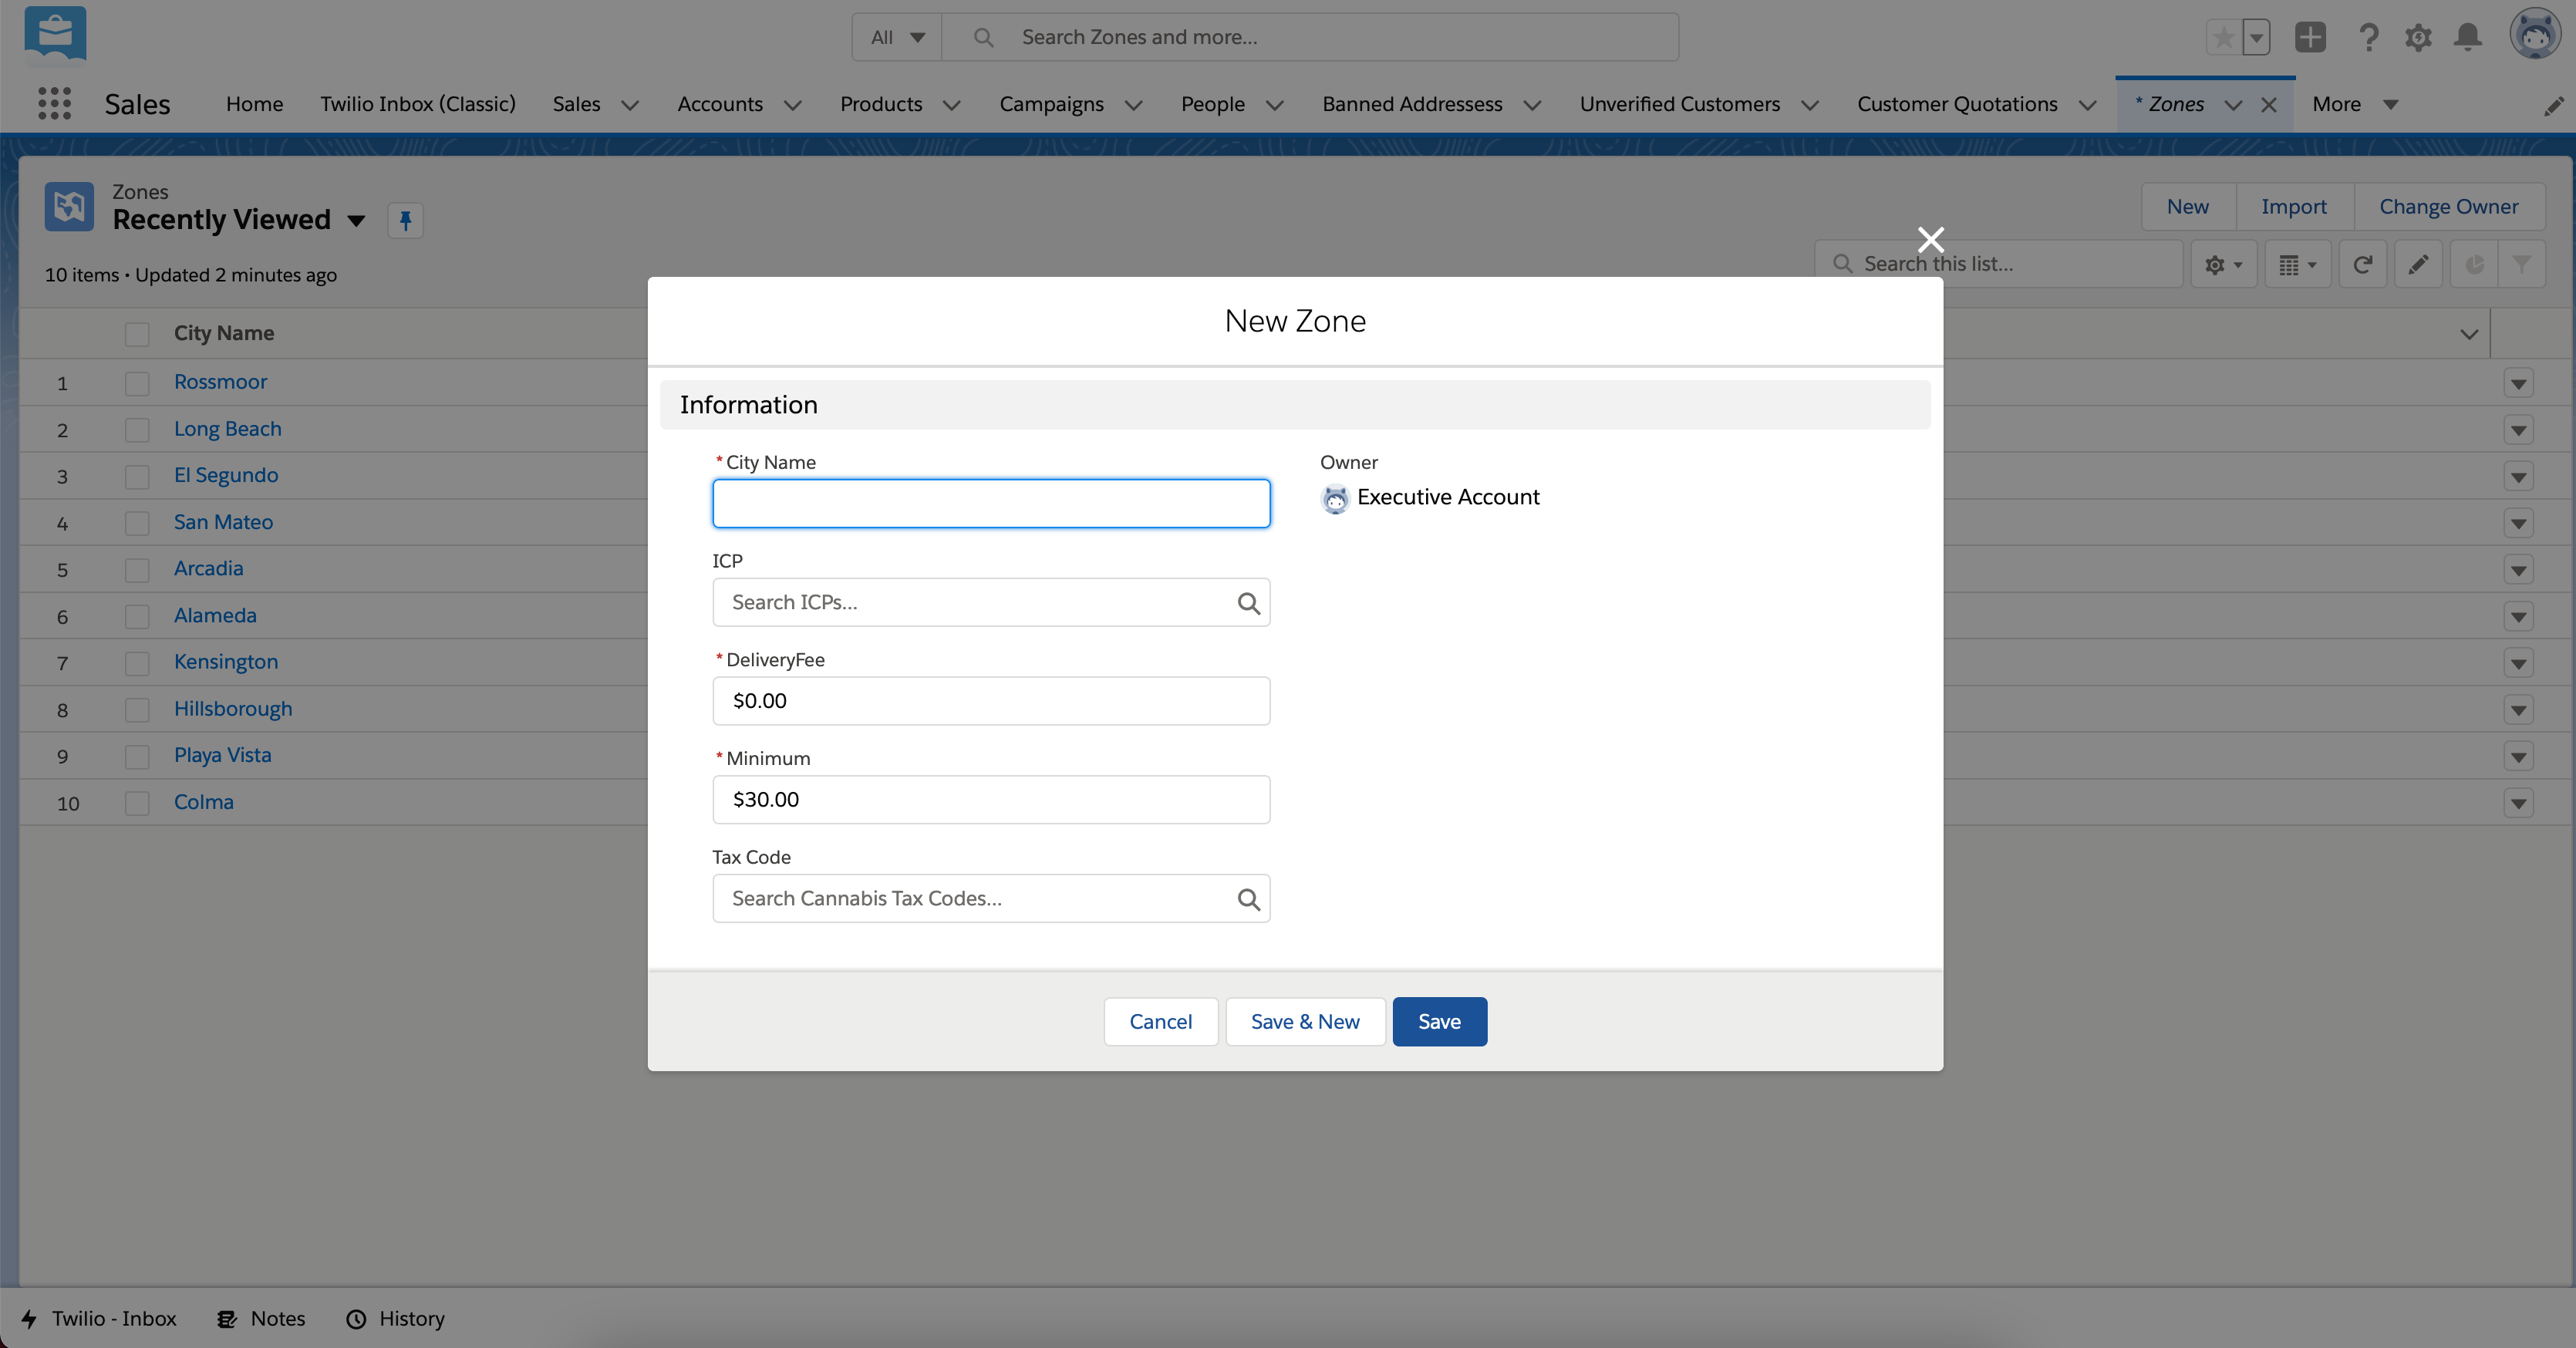
Task: Open Twilio - Inbox utility item
Action: click(100, 1318)
